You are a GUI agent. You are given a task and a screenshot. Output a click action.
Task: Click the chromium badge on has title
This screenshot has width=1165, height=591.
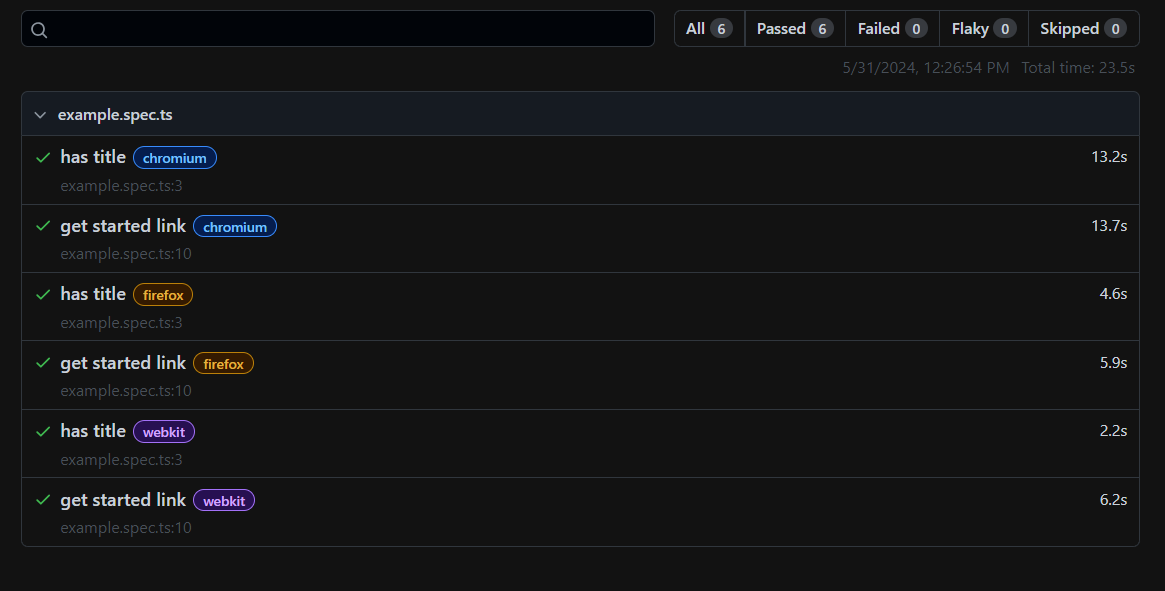pos(175,158)
